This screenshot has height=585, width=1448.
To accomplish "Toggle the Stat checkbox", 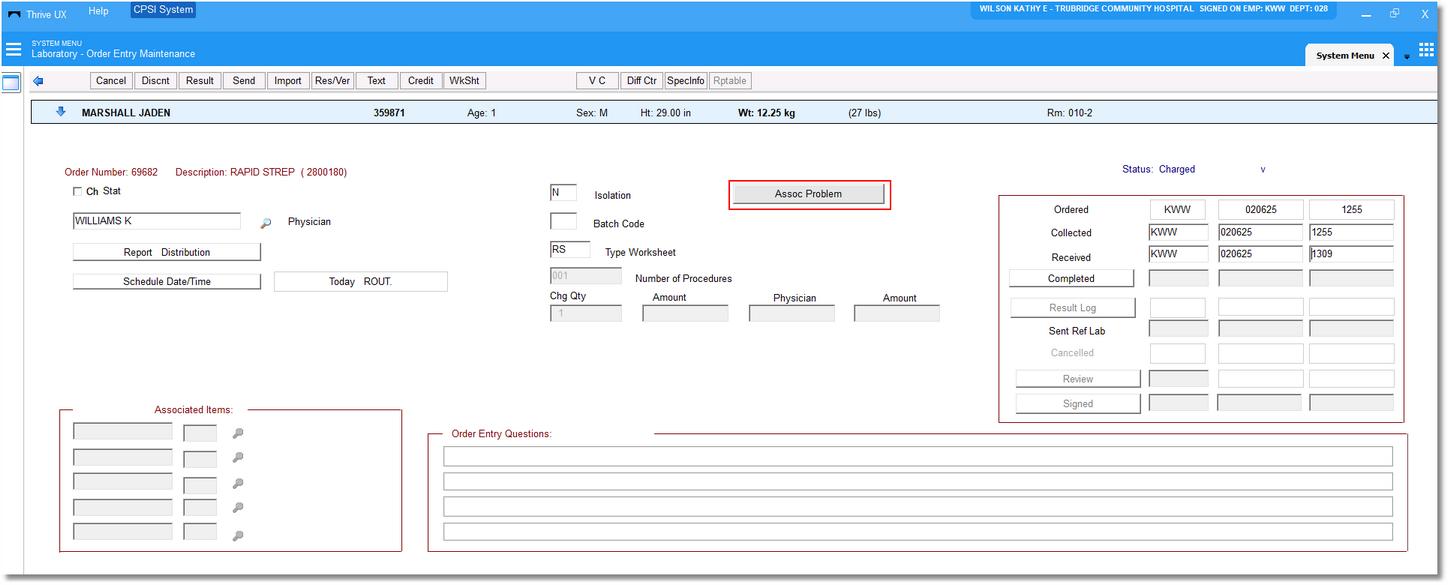I will 78,191.
